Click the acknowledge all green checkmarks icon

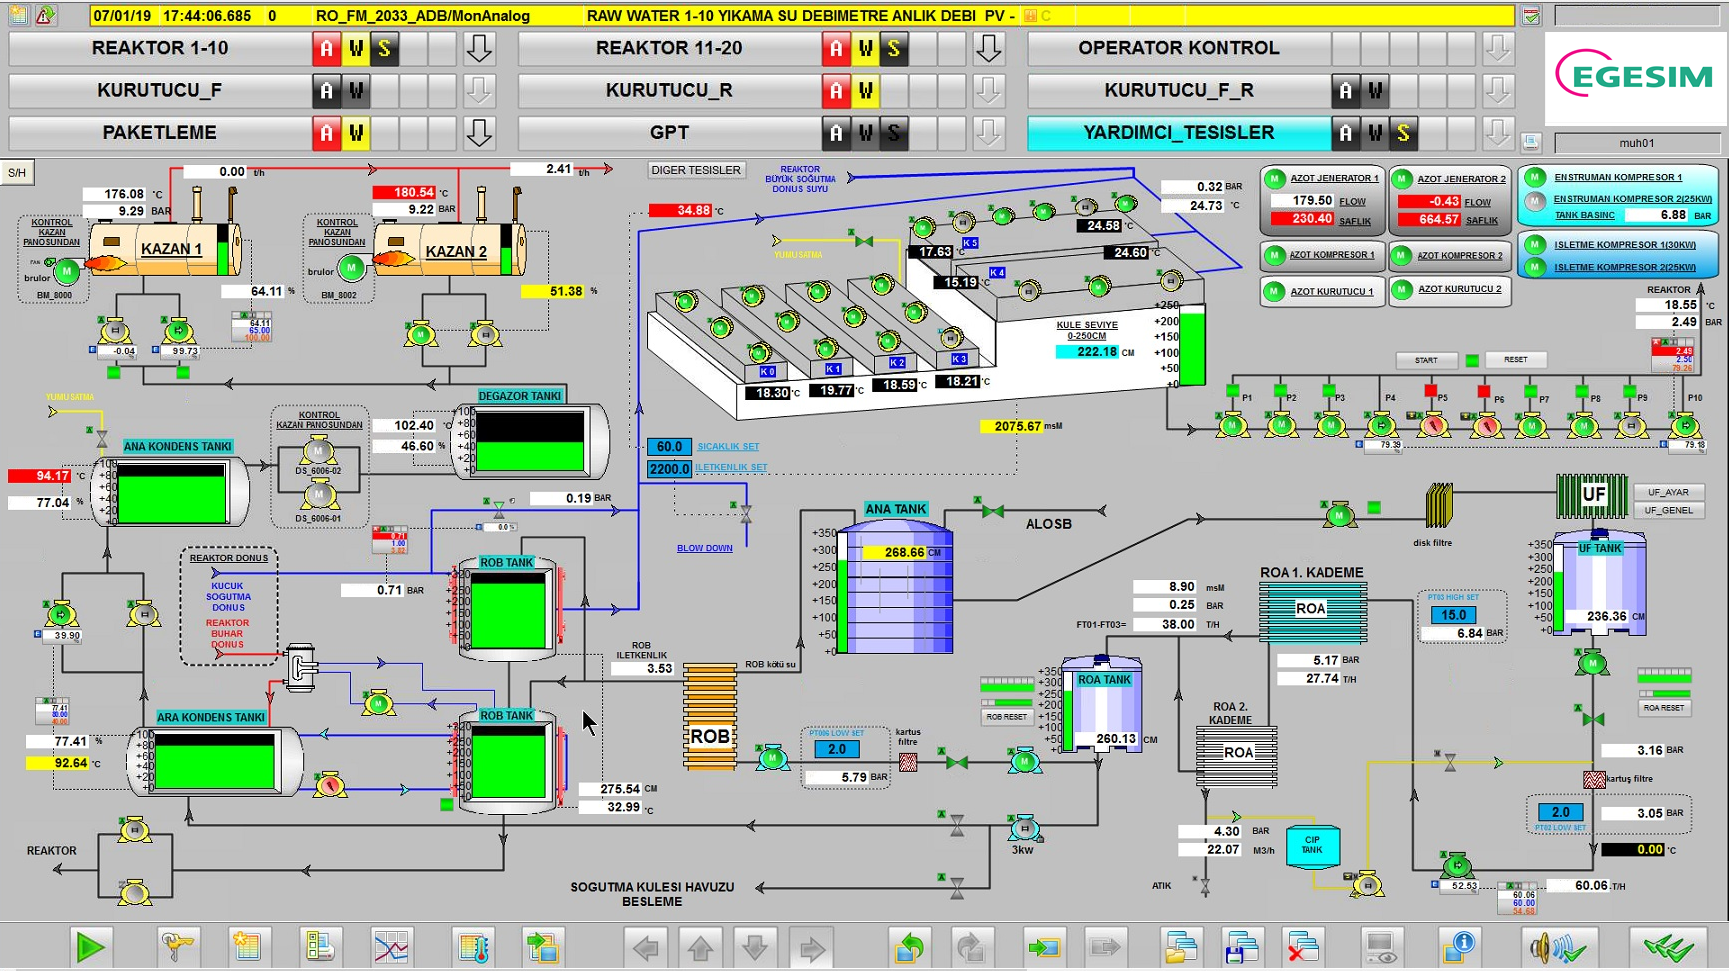pos(1668,946)
